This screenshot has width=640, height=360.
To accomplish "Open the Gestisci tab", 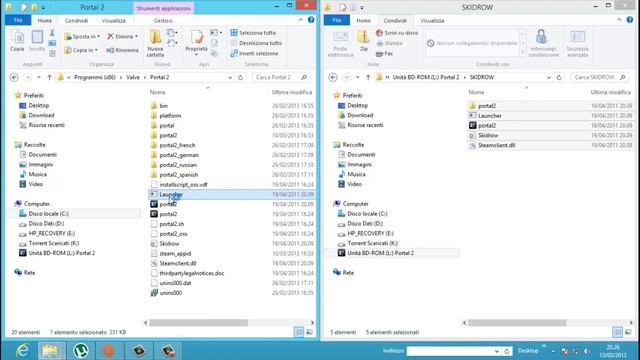I will [163, 20].
